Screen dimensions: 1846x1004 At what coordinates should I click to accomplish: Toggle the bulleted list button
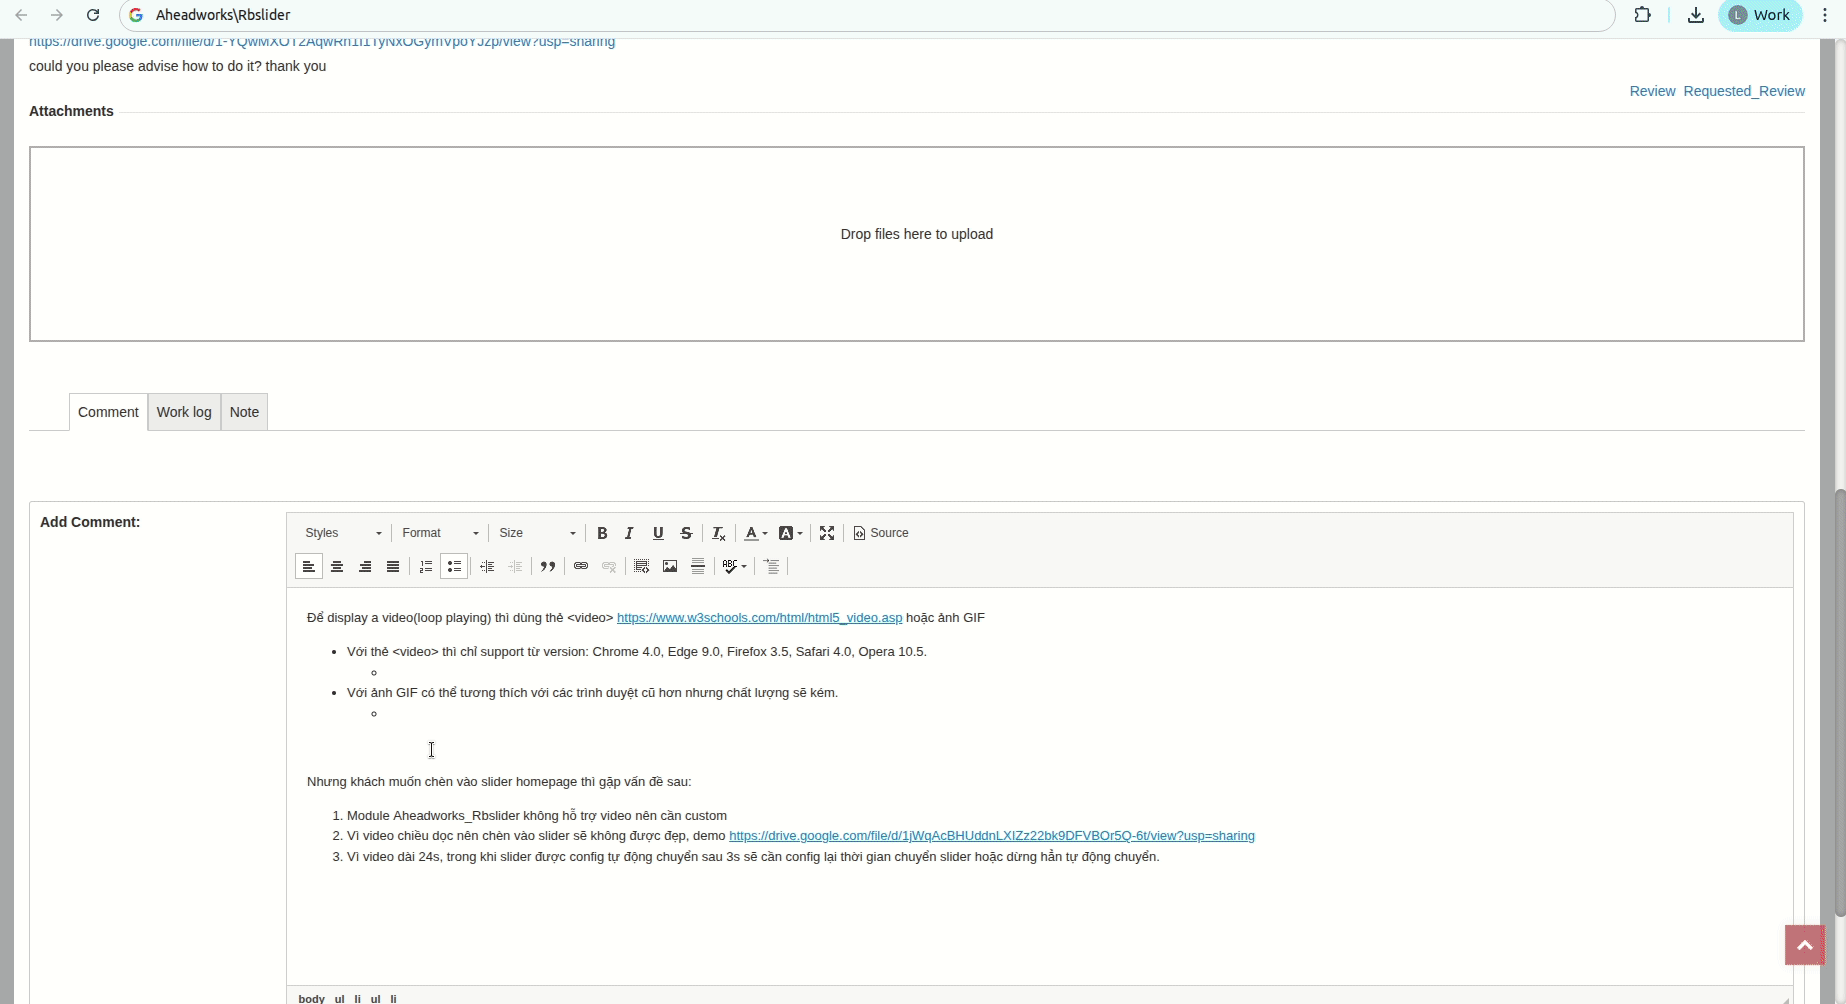(x=454, y=566)
